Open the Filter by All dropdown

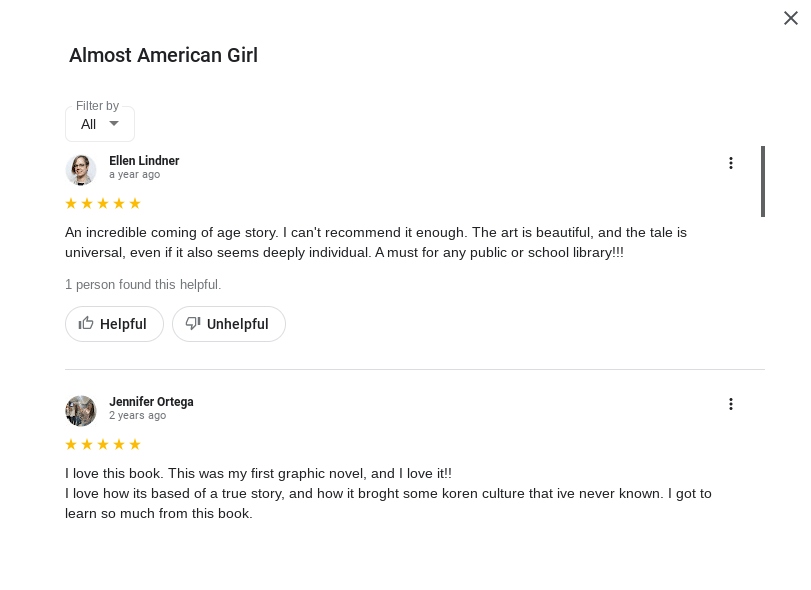coord(99,124)
